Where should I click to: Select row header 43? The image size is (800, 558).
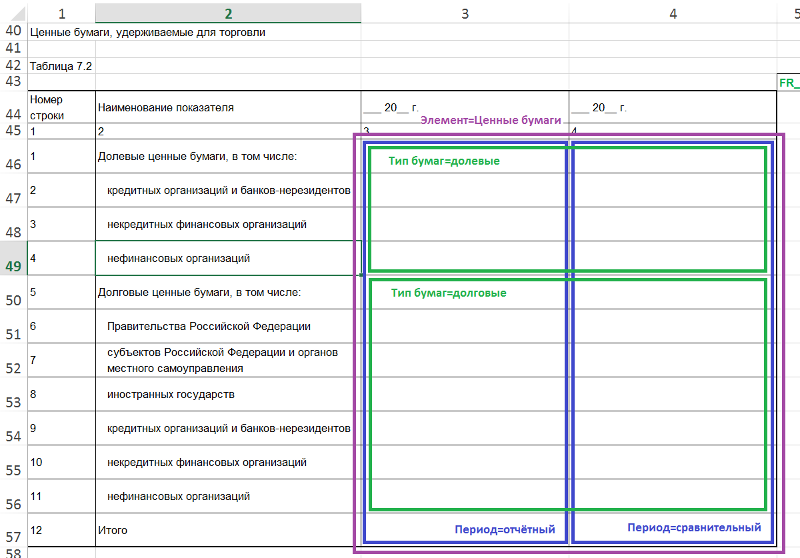13,82
